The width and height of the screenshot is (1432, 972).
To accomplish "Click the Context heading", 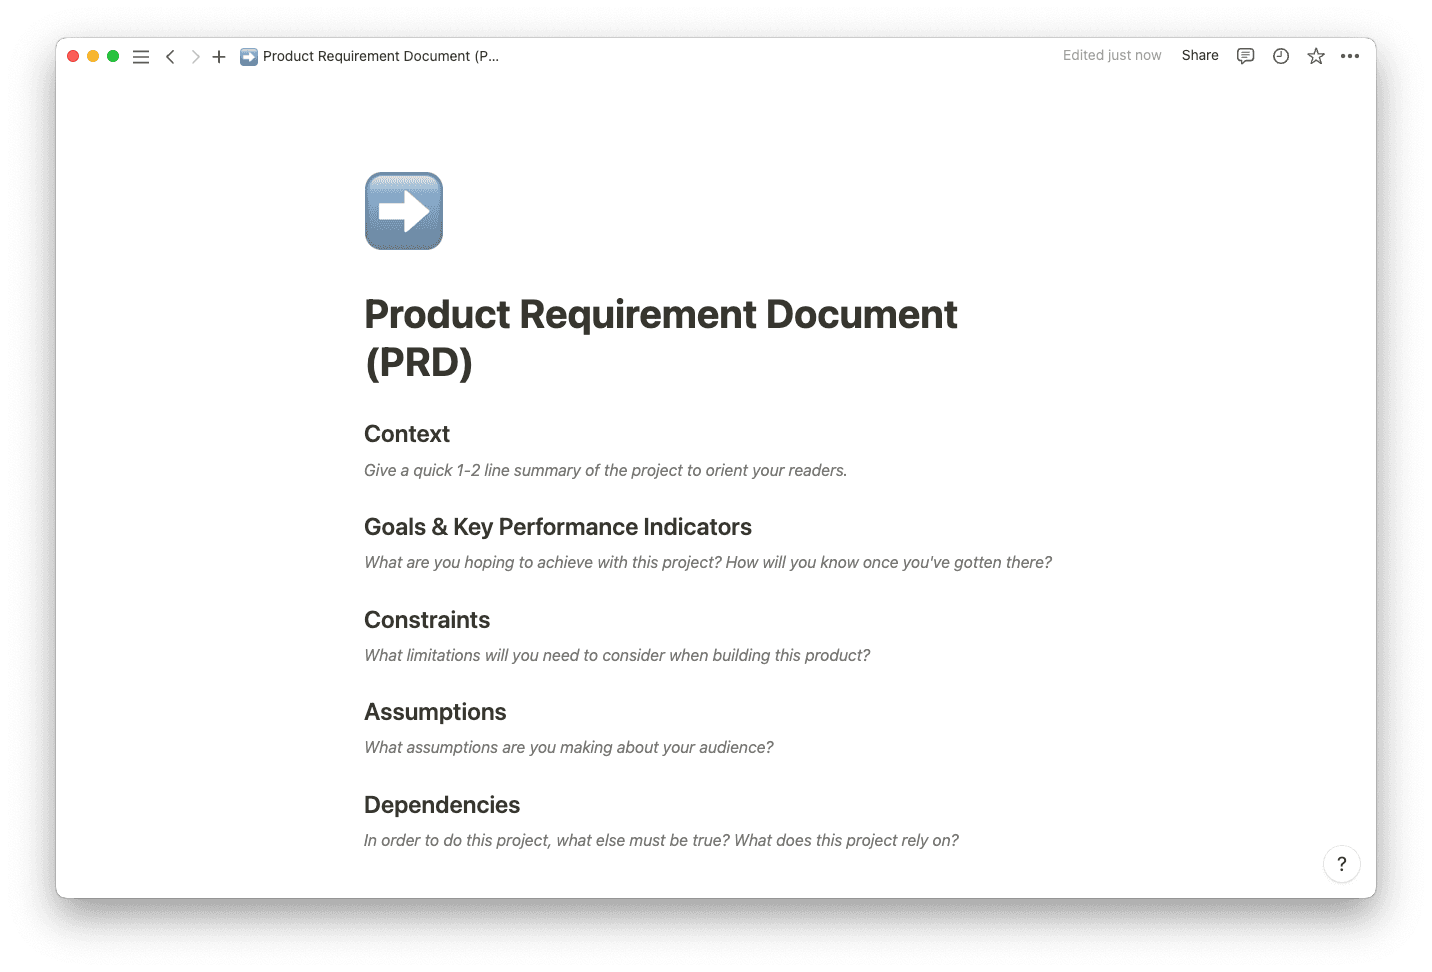I will 406,434.
